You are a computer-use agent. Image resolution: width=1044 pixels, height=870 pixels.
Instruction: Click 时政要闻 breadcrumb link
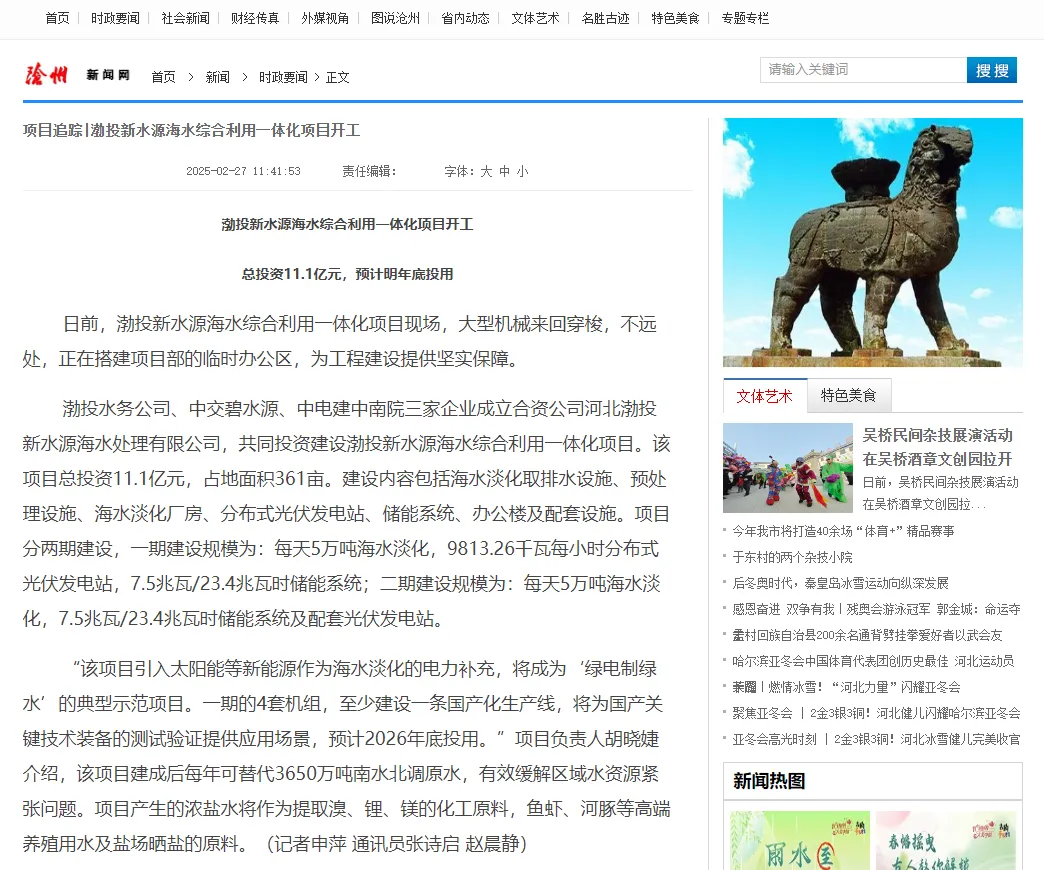(x=283, y=77)
